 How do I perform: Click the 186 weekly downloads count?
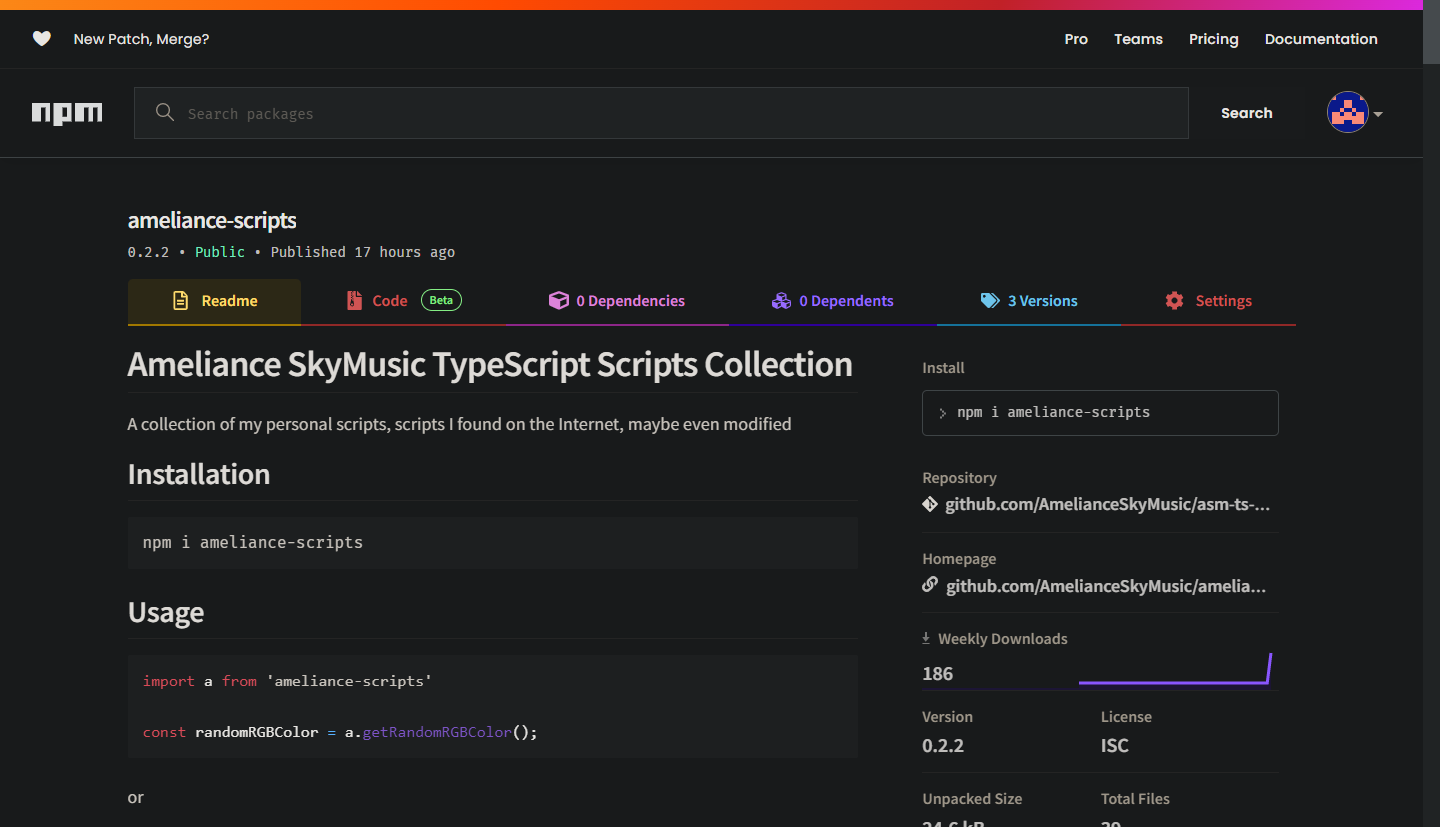click(x=938, y=674)
